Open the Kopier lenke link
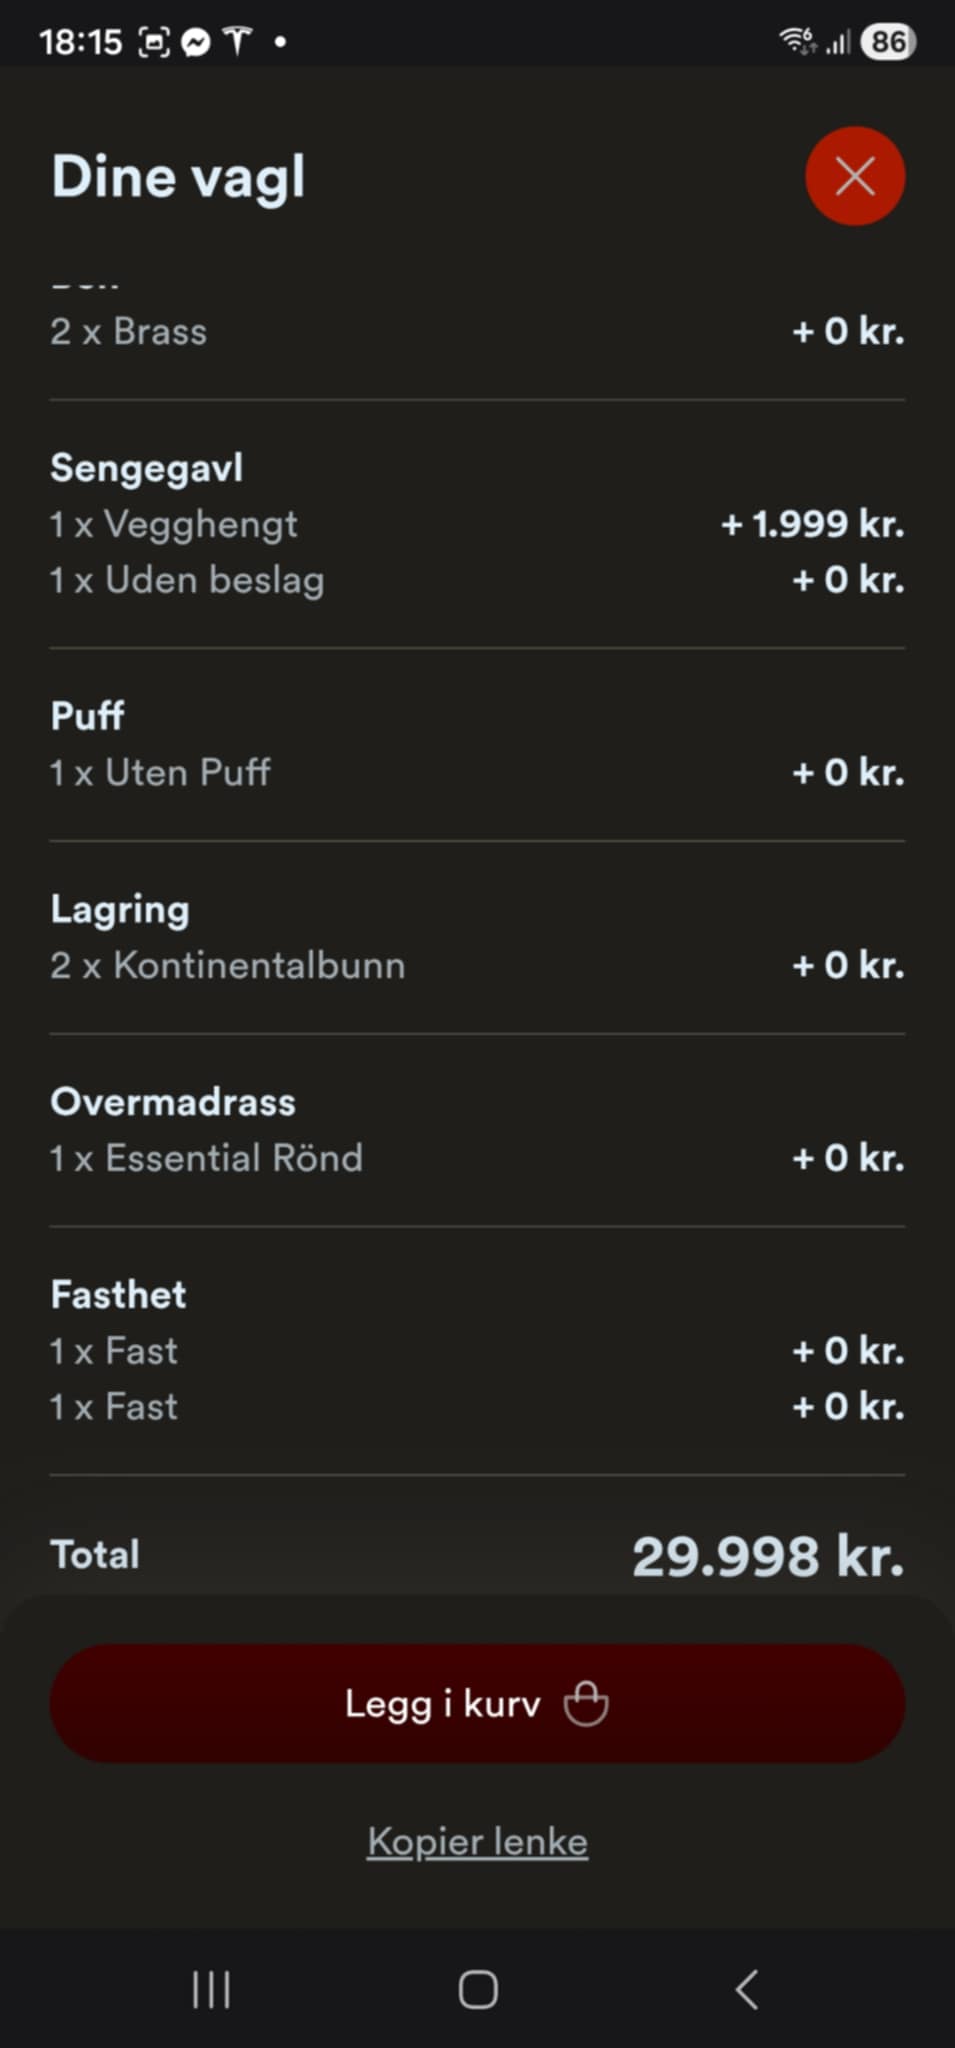 (477, 1841)
